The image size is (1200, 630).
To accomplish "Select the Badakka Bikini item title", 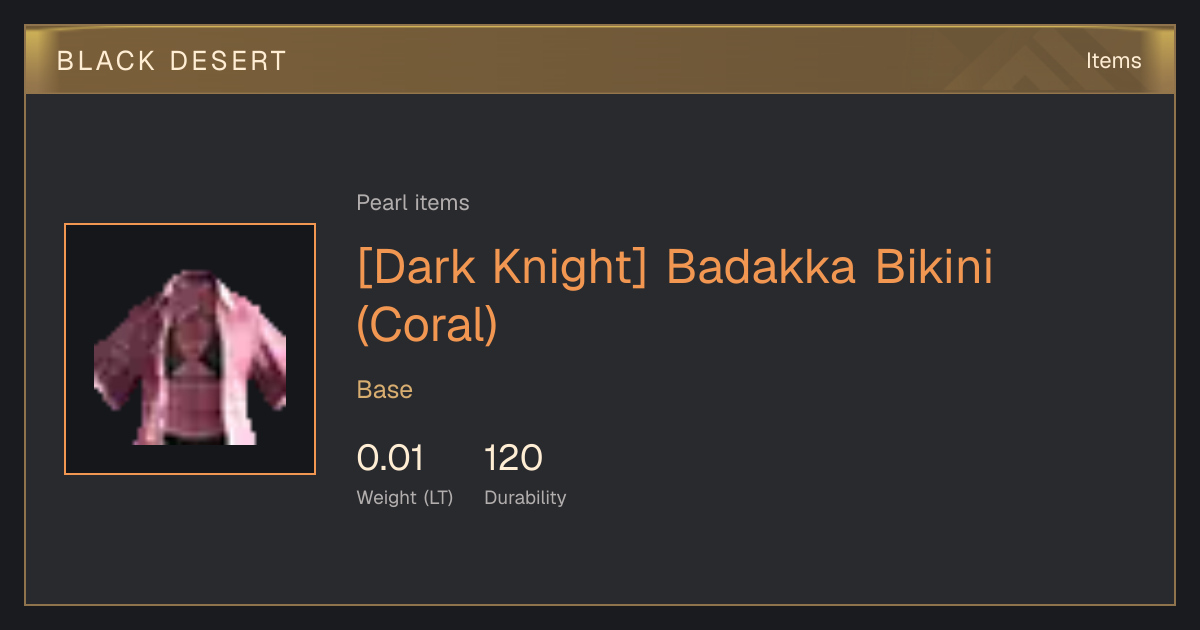I will pos(675,296).
